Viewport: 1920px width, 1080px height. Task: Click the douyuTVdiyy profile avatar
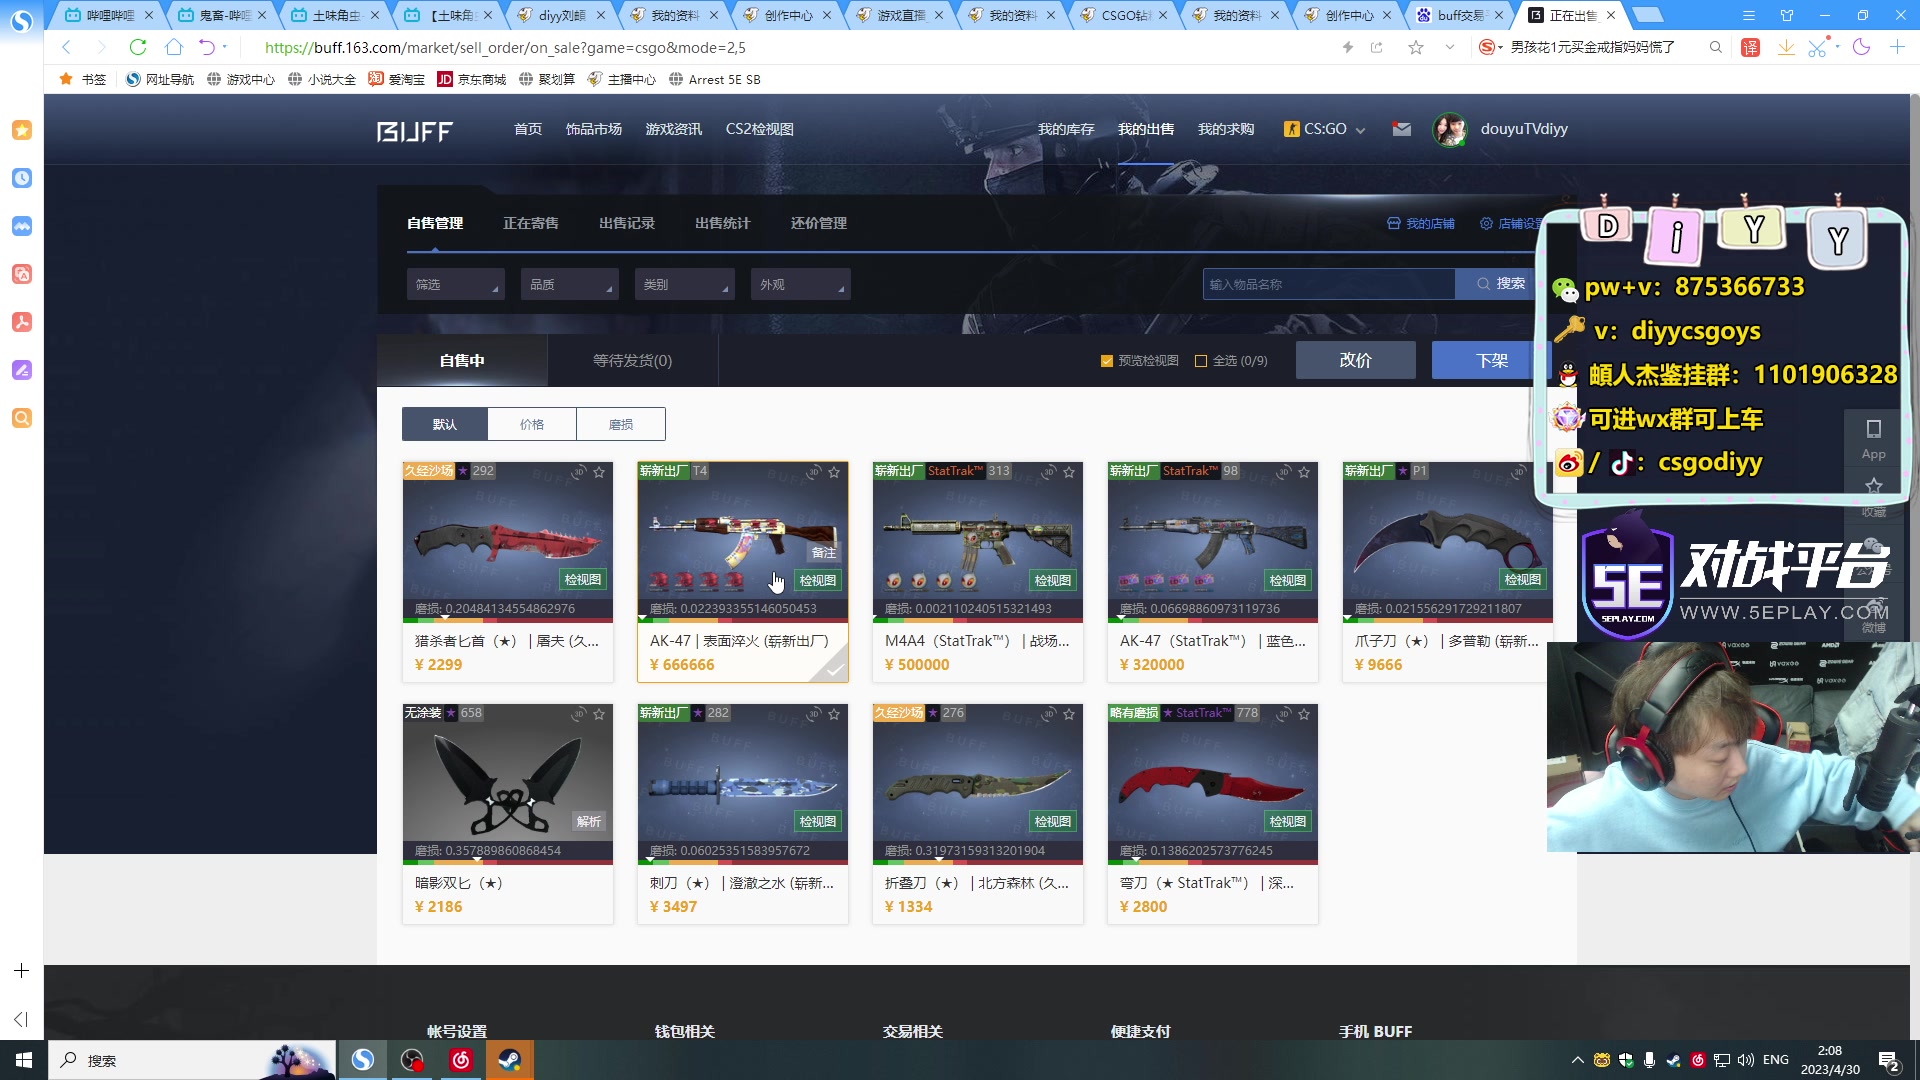click(1449, 129)
